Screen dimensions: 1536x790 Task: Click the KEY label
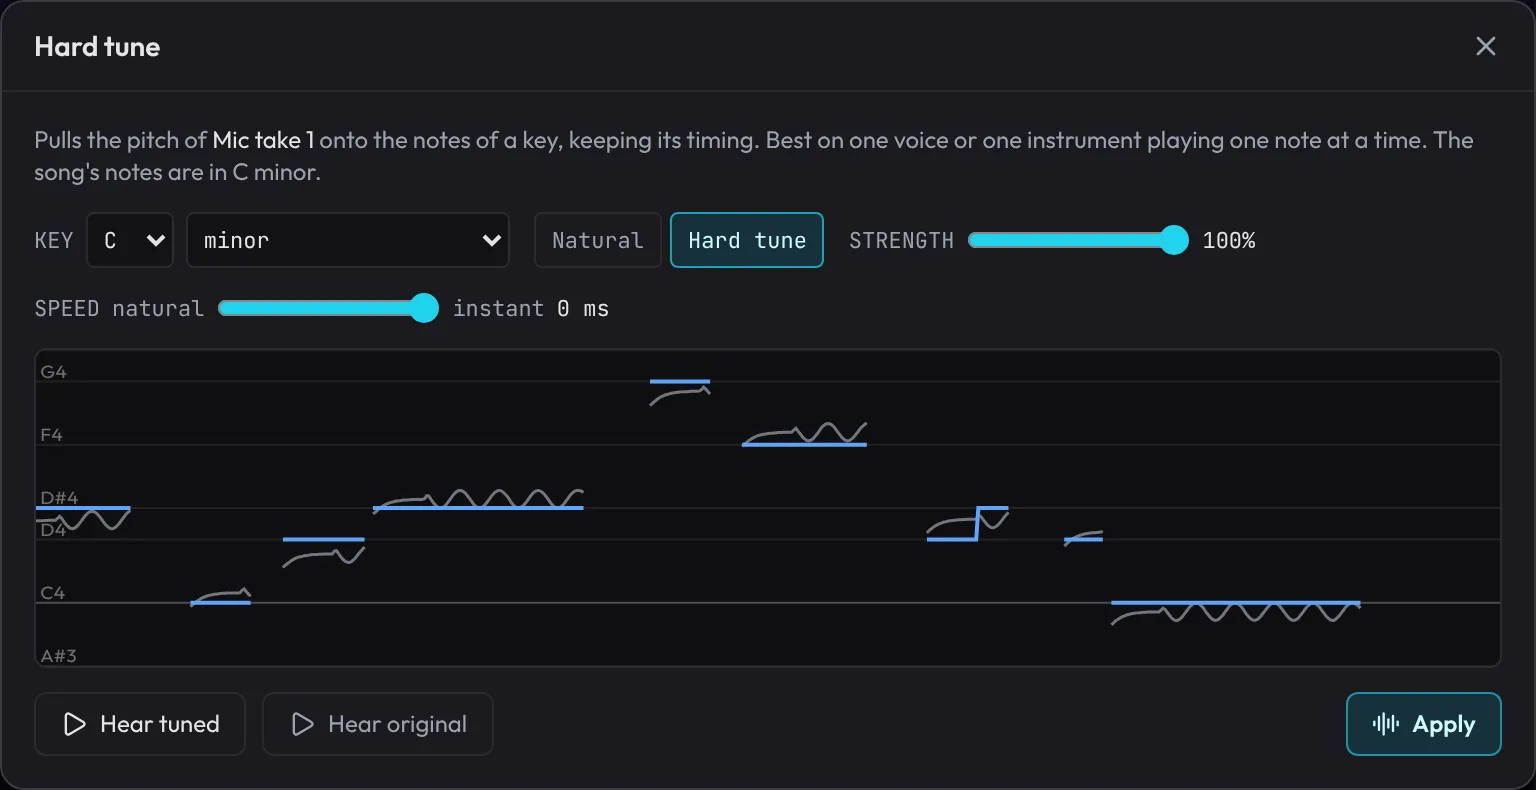pos(54,240)
